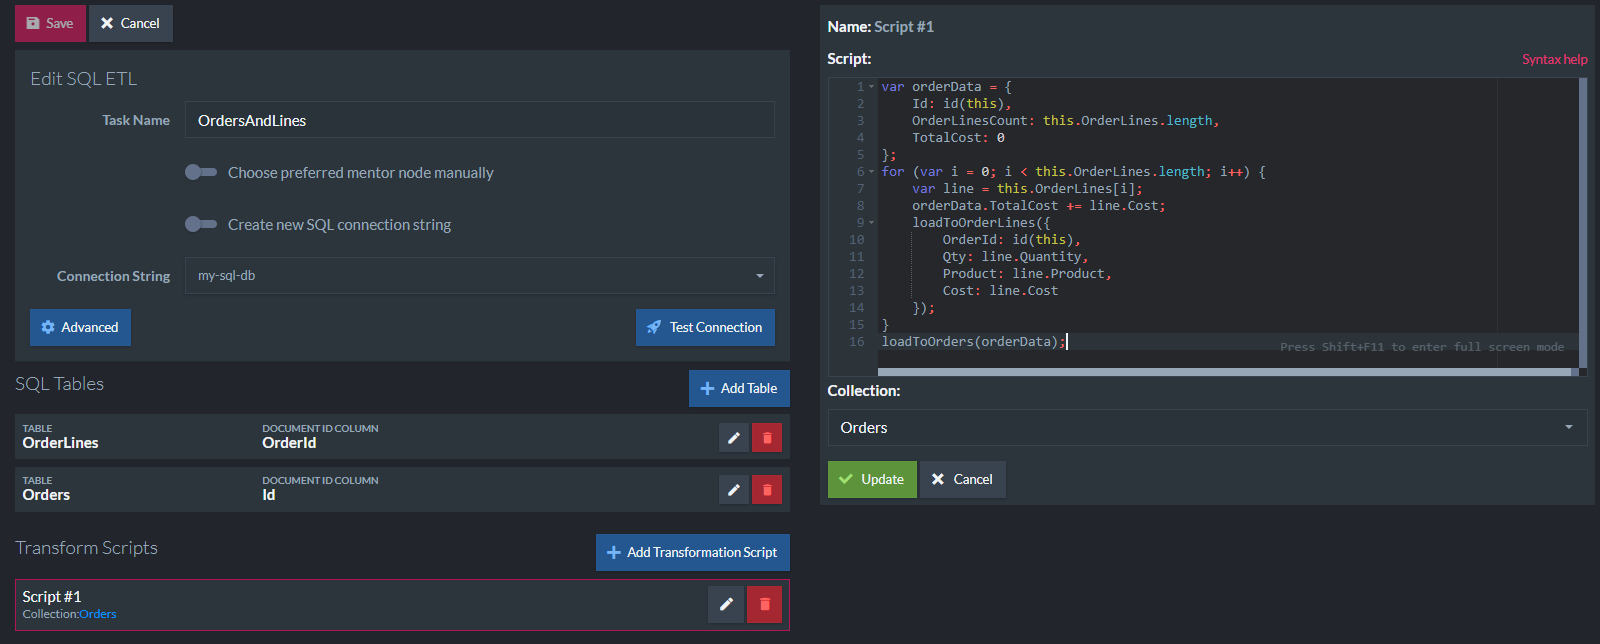The image size is (1600, 644).
Task: Click the code line 'Id: id(this),'
Action: coord(962,104)
